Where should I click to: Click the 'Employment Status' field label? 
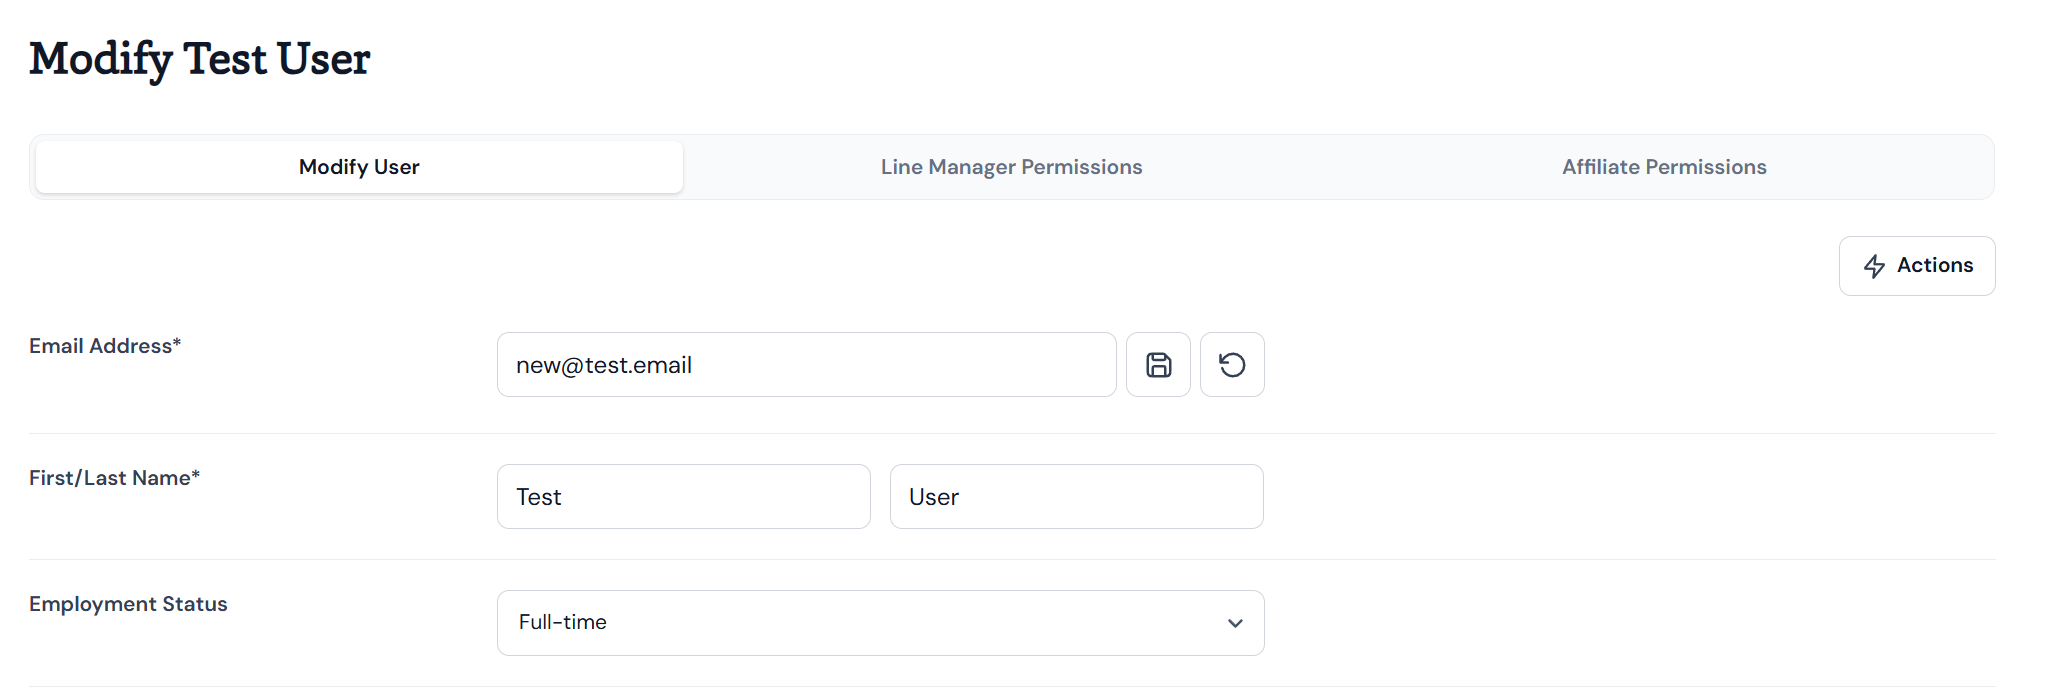point(128,604)
